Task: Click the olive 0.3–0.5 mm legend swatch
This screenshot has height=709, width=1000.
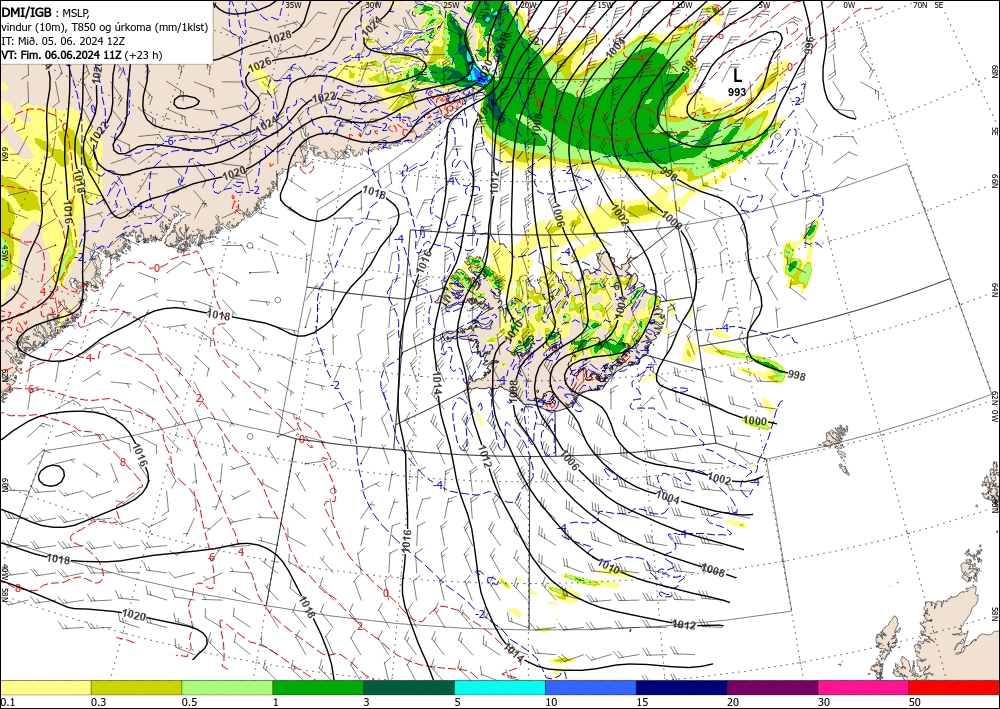Action: pyautogui.click(x=136, y=688)
